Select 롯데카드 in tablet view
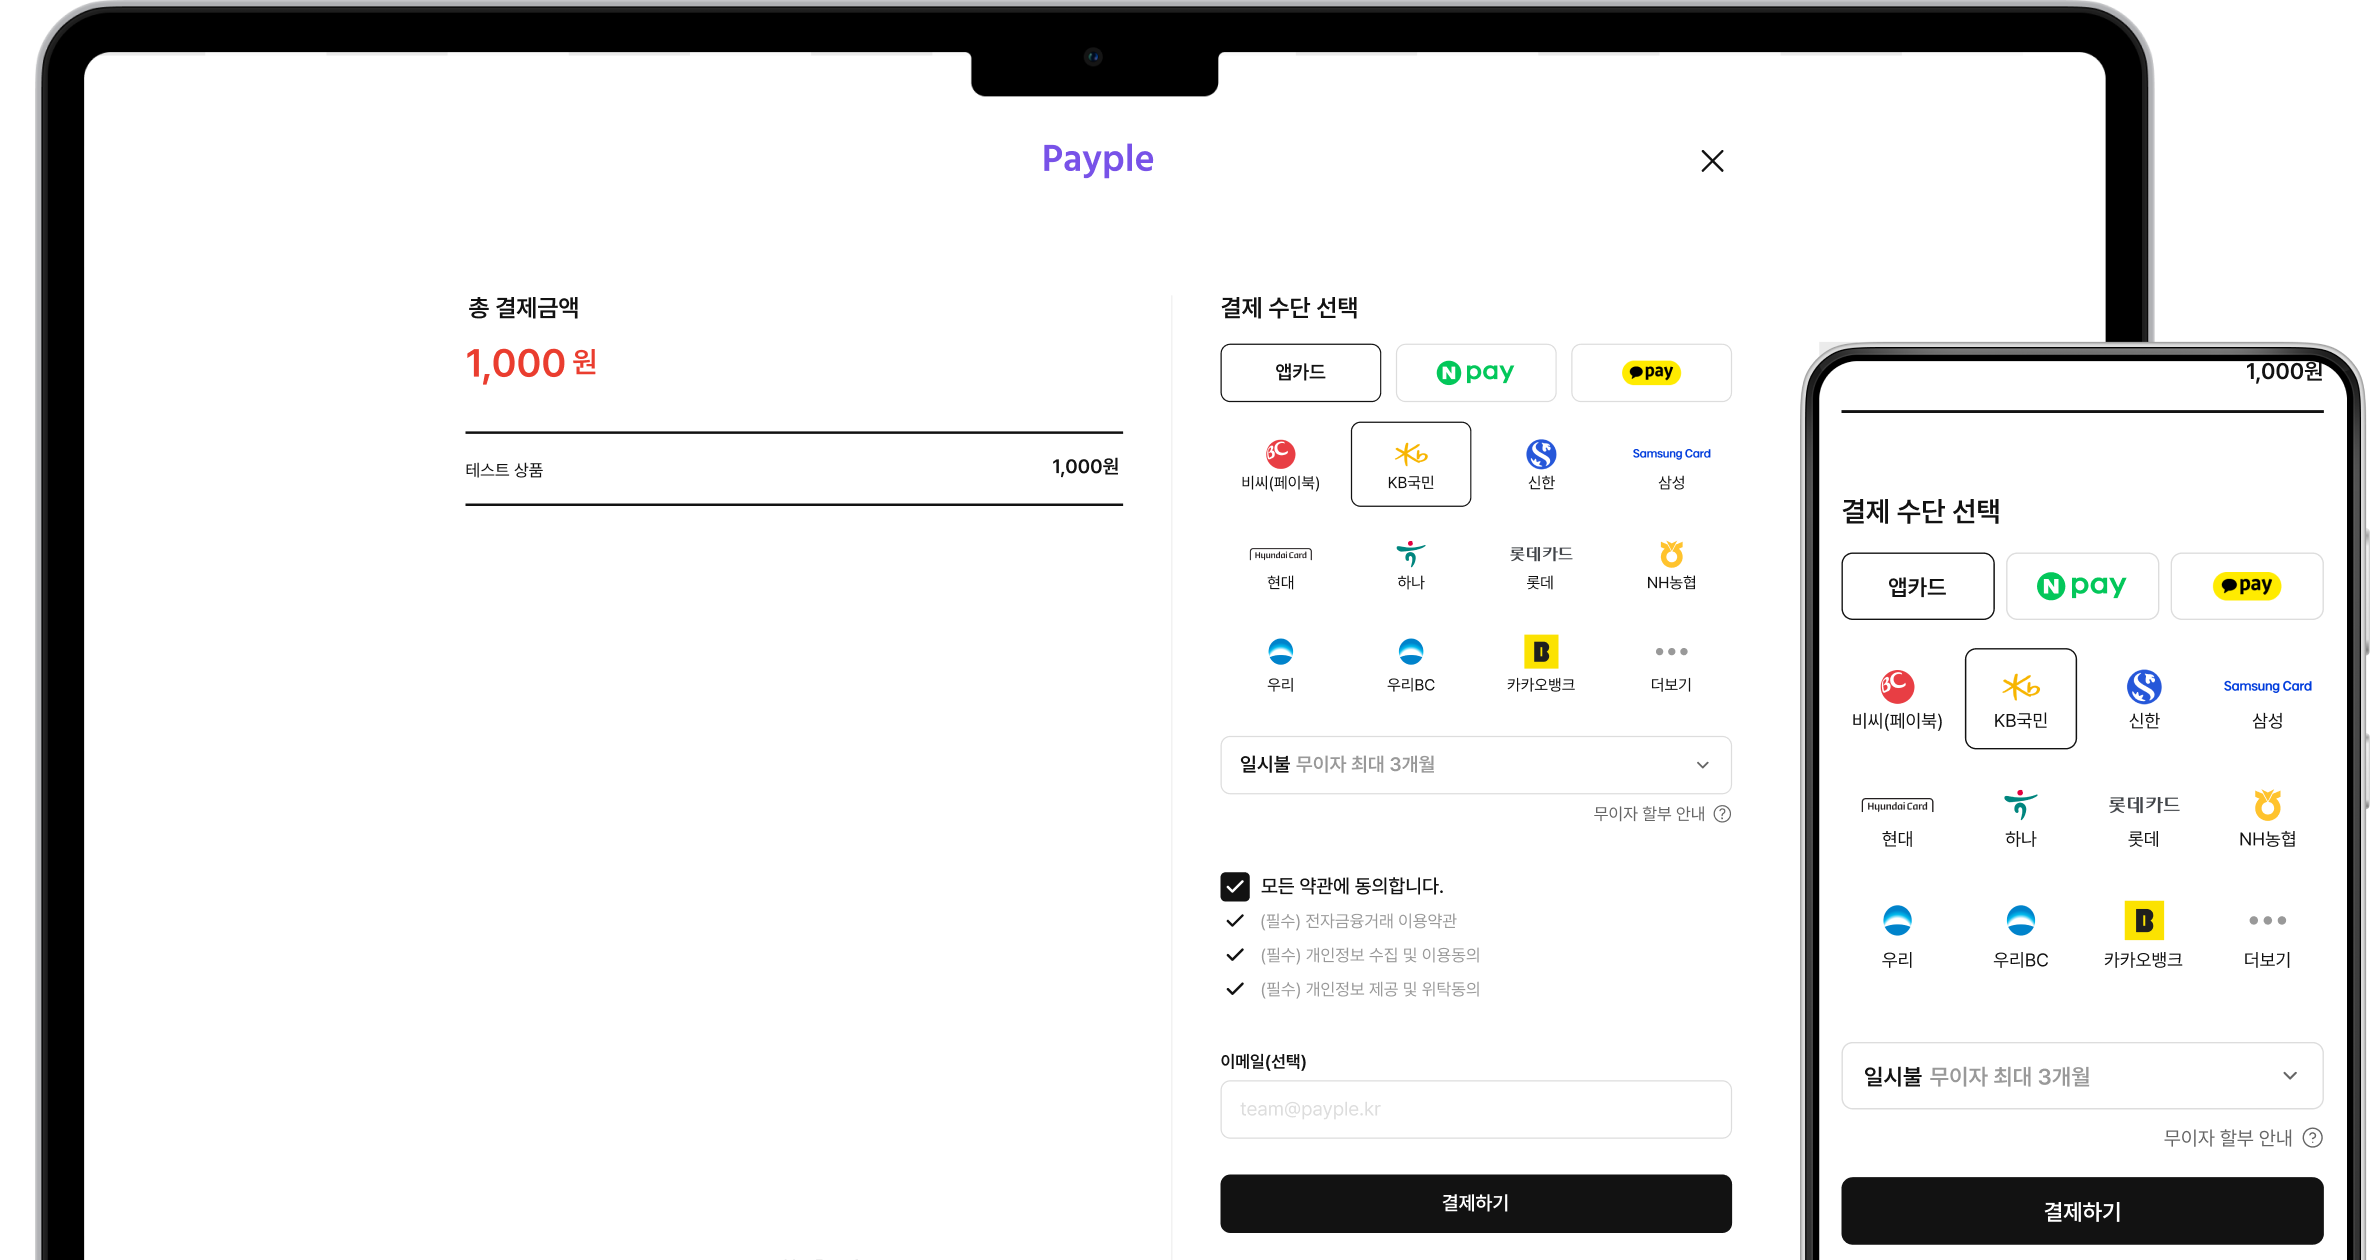 [1541, 567]
